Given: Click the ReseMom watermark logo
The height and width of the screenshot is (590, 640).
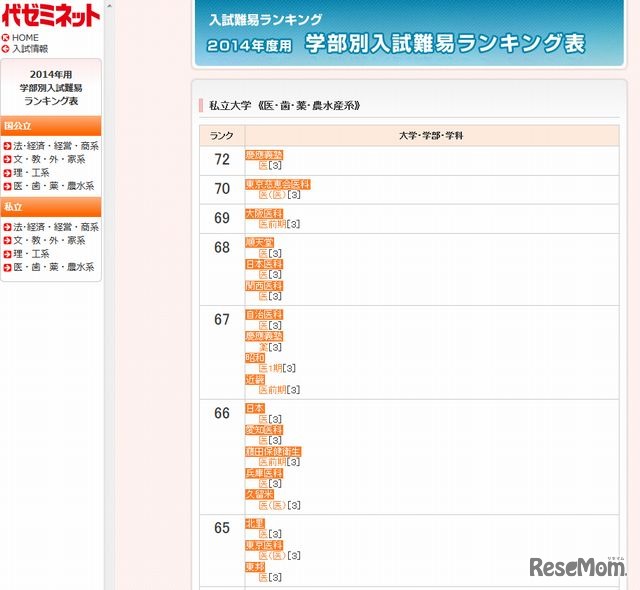Looking at the screenshot, I should click(577, 566).
